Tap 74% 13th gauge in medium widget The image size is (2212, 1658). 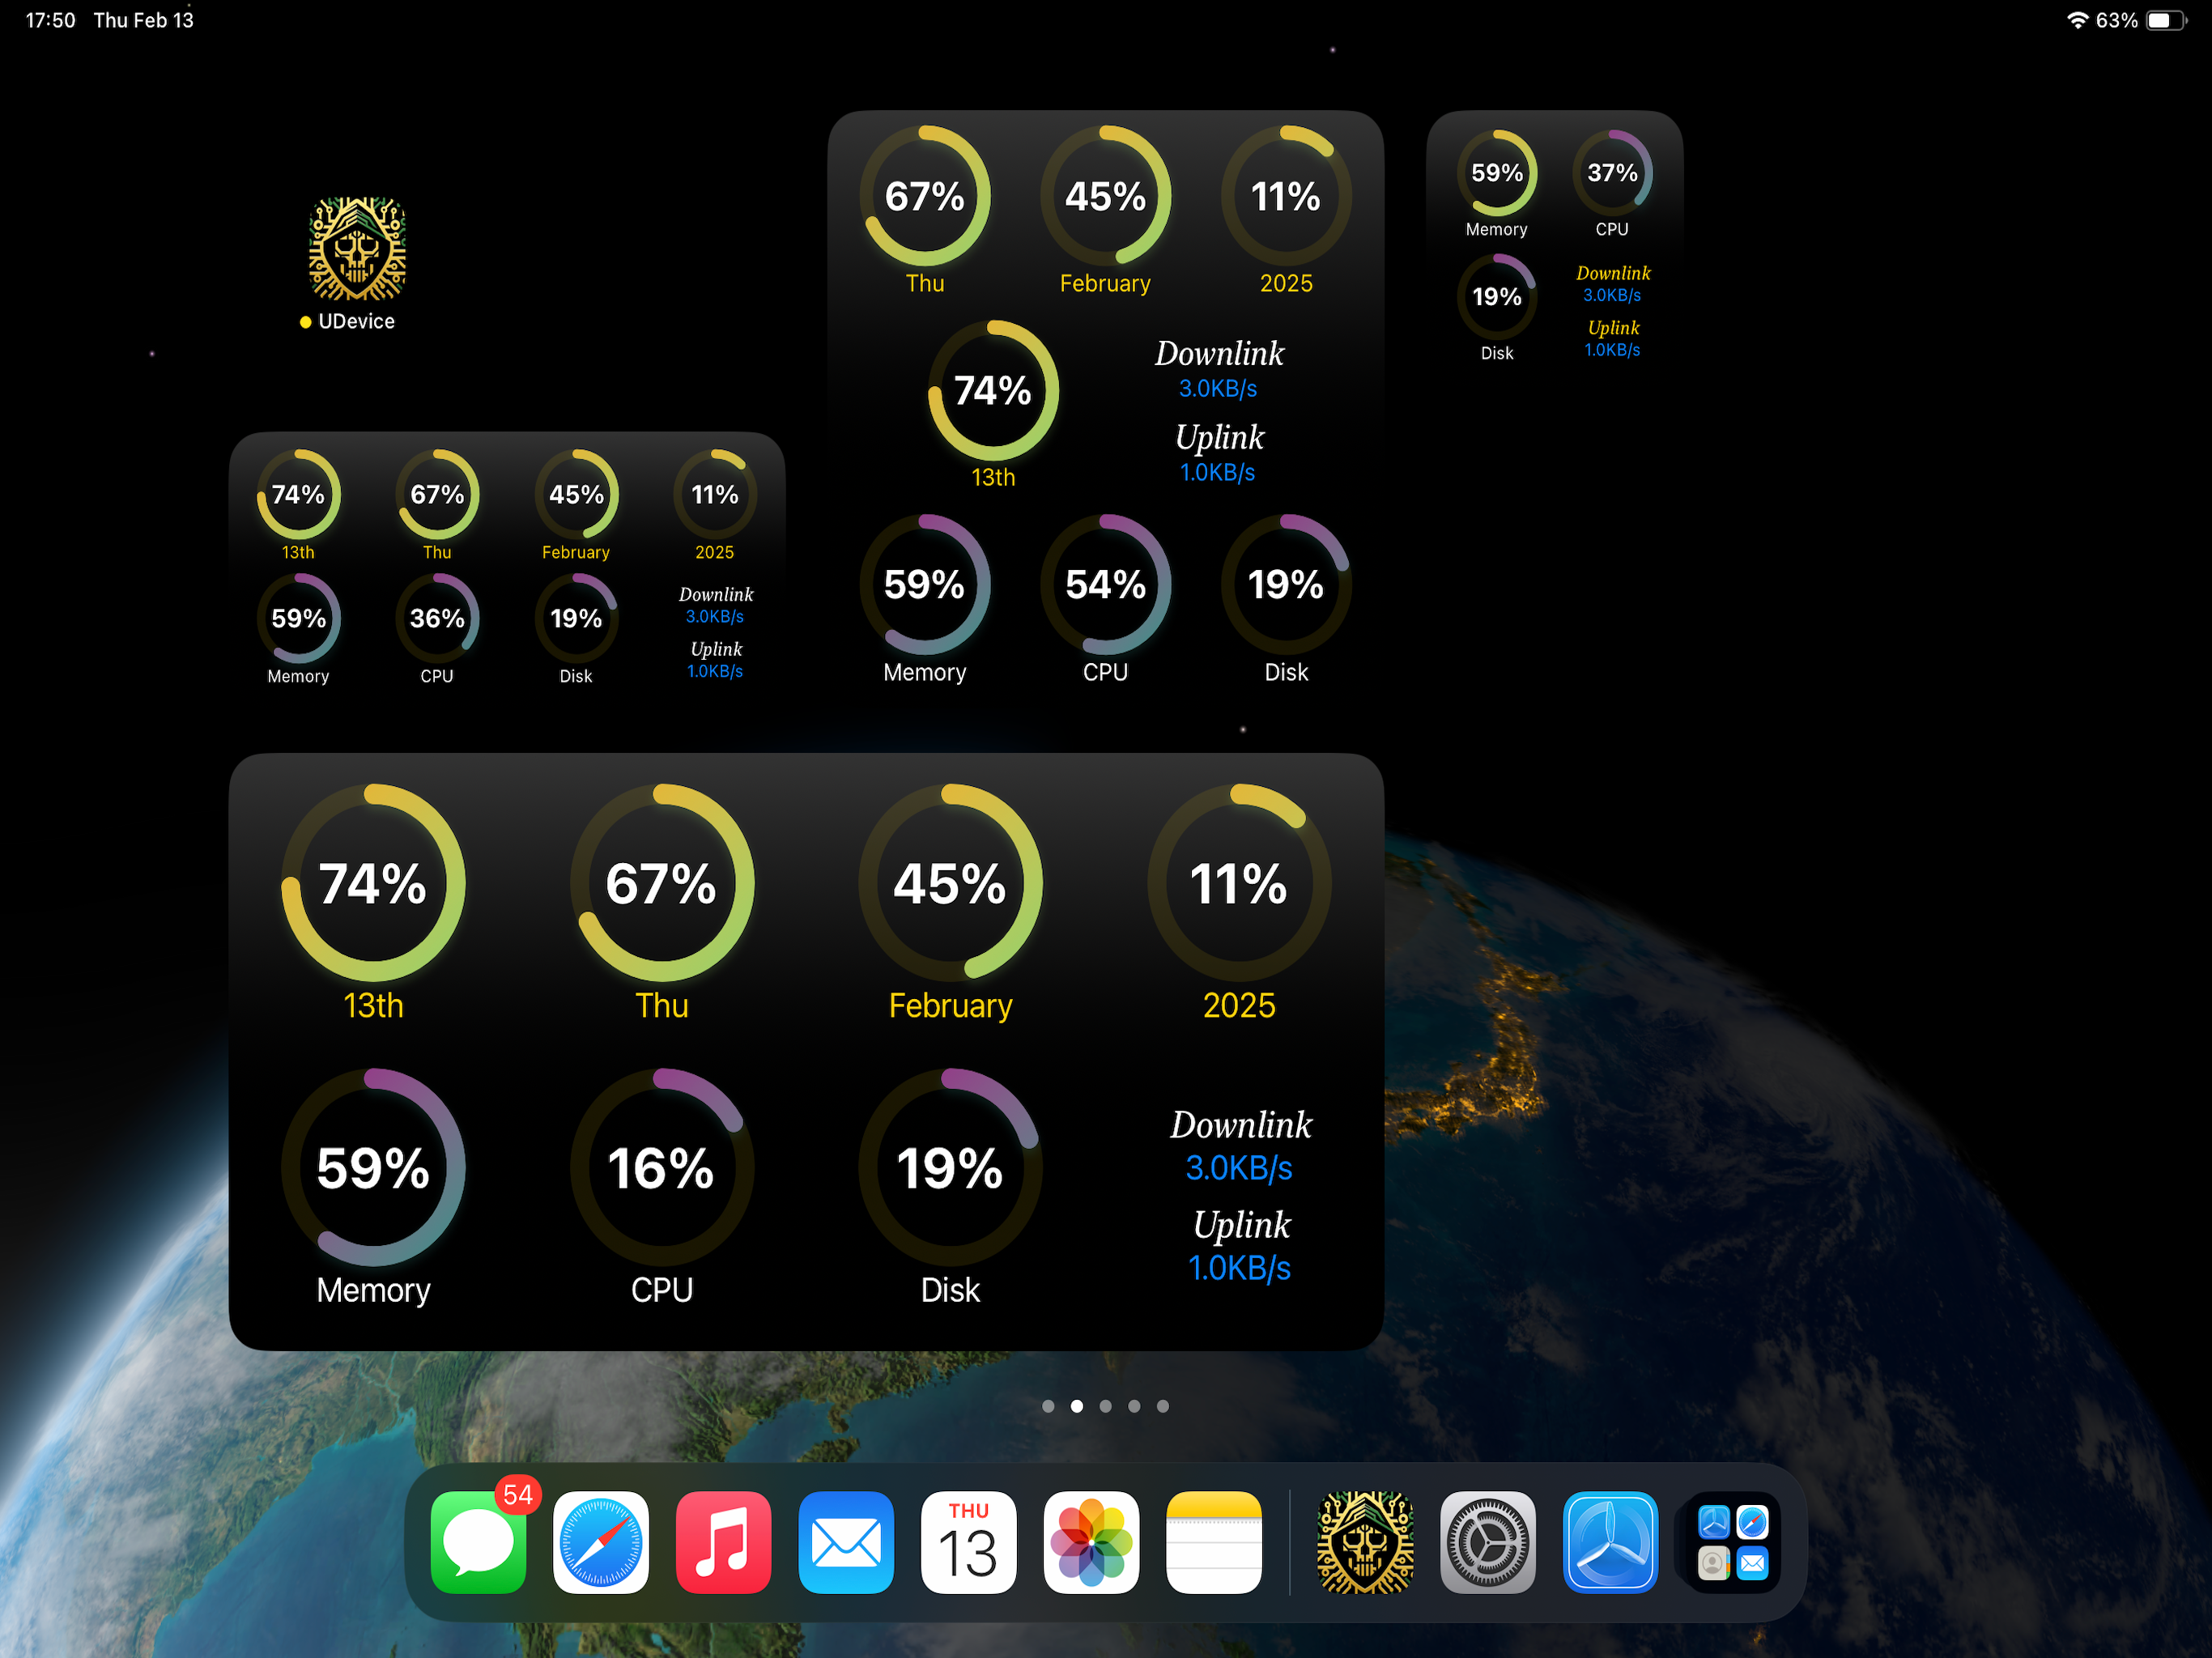point(298,494)
